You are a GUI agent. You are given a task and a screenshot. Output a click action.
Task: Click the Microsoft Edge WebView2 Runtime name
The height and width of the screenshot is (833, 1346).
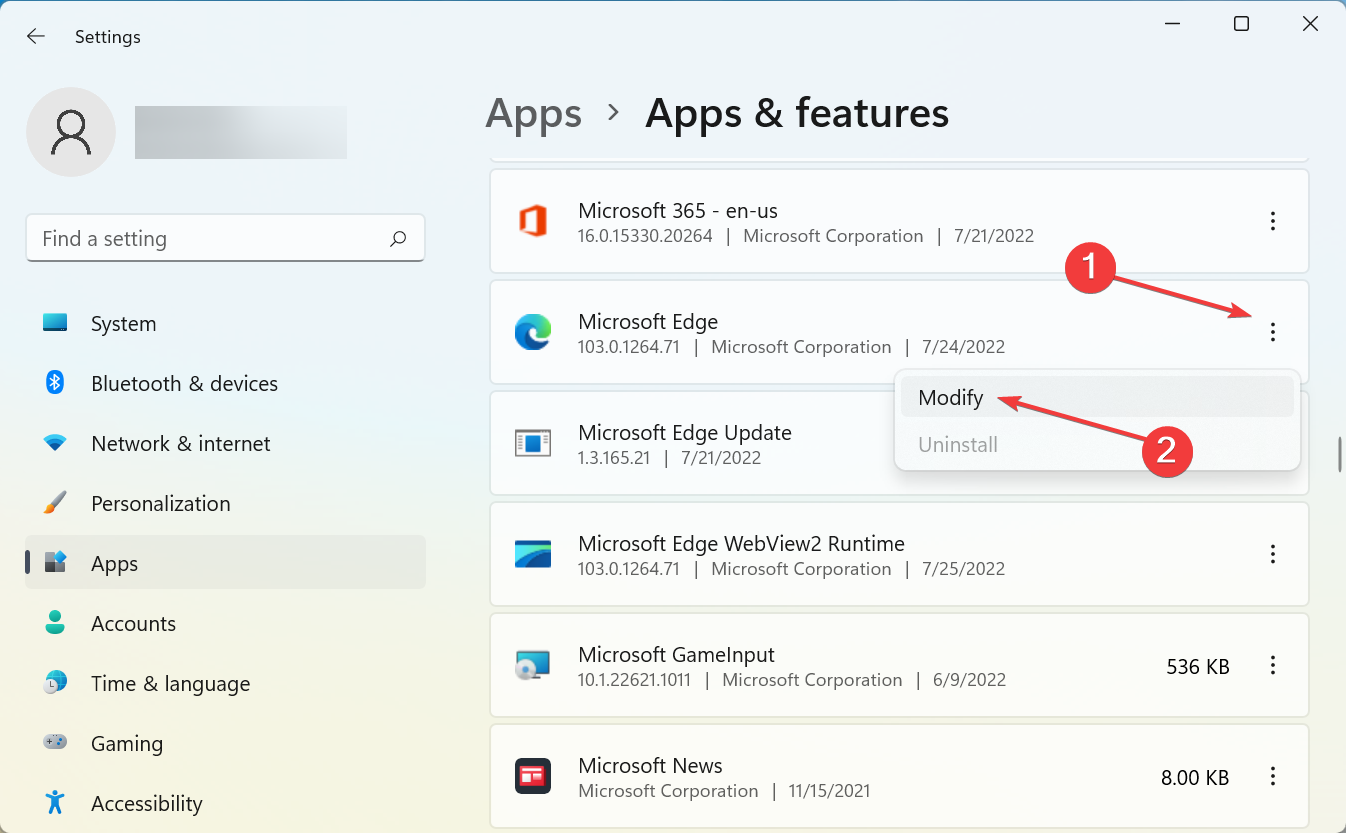pyautogui.click(x=742, y=544)
